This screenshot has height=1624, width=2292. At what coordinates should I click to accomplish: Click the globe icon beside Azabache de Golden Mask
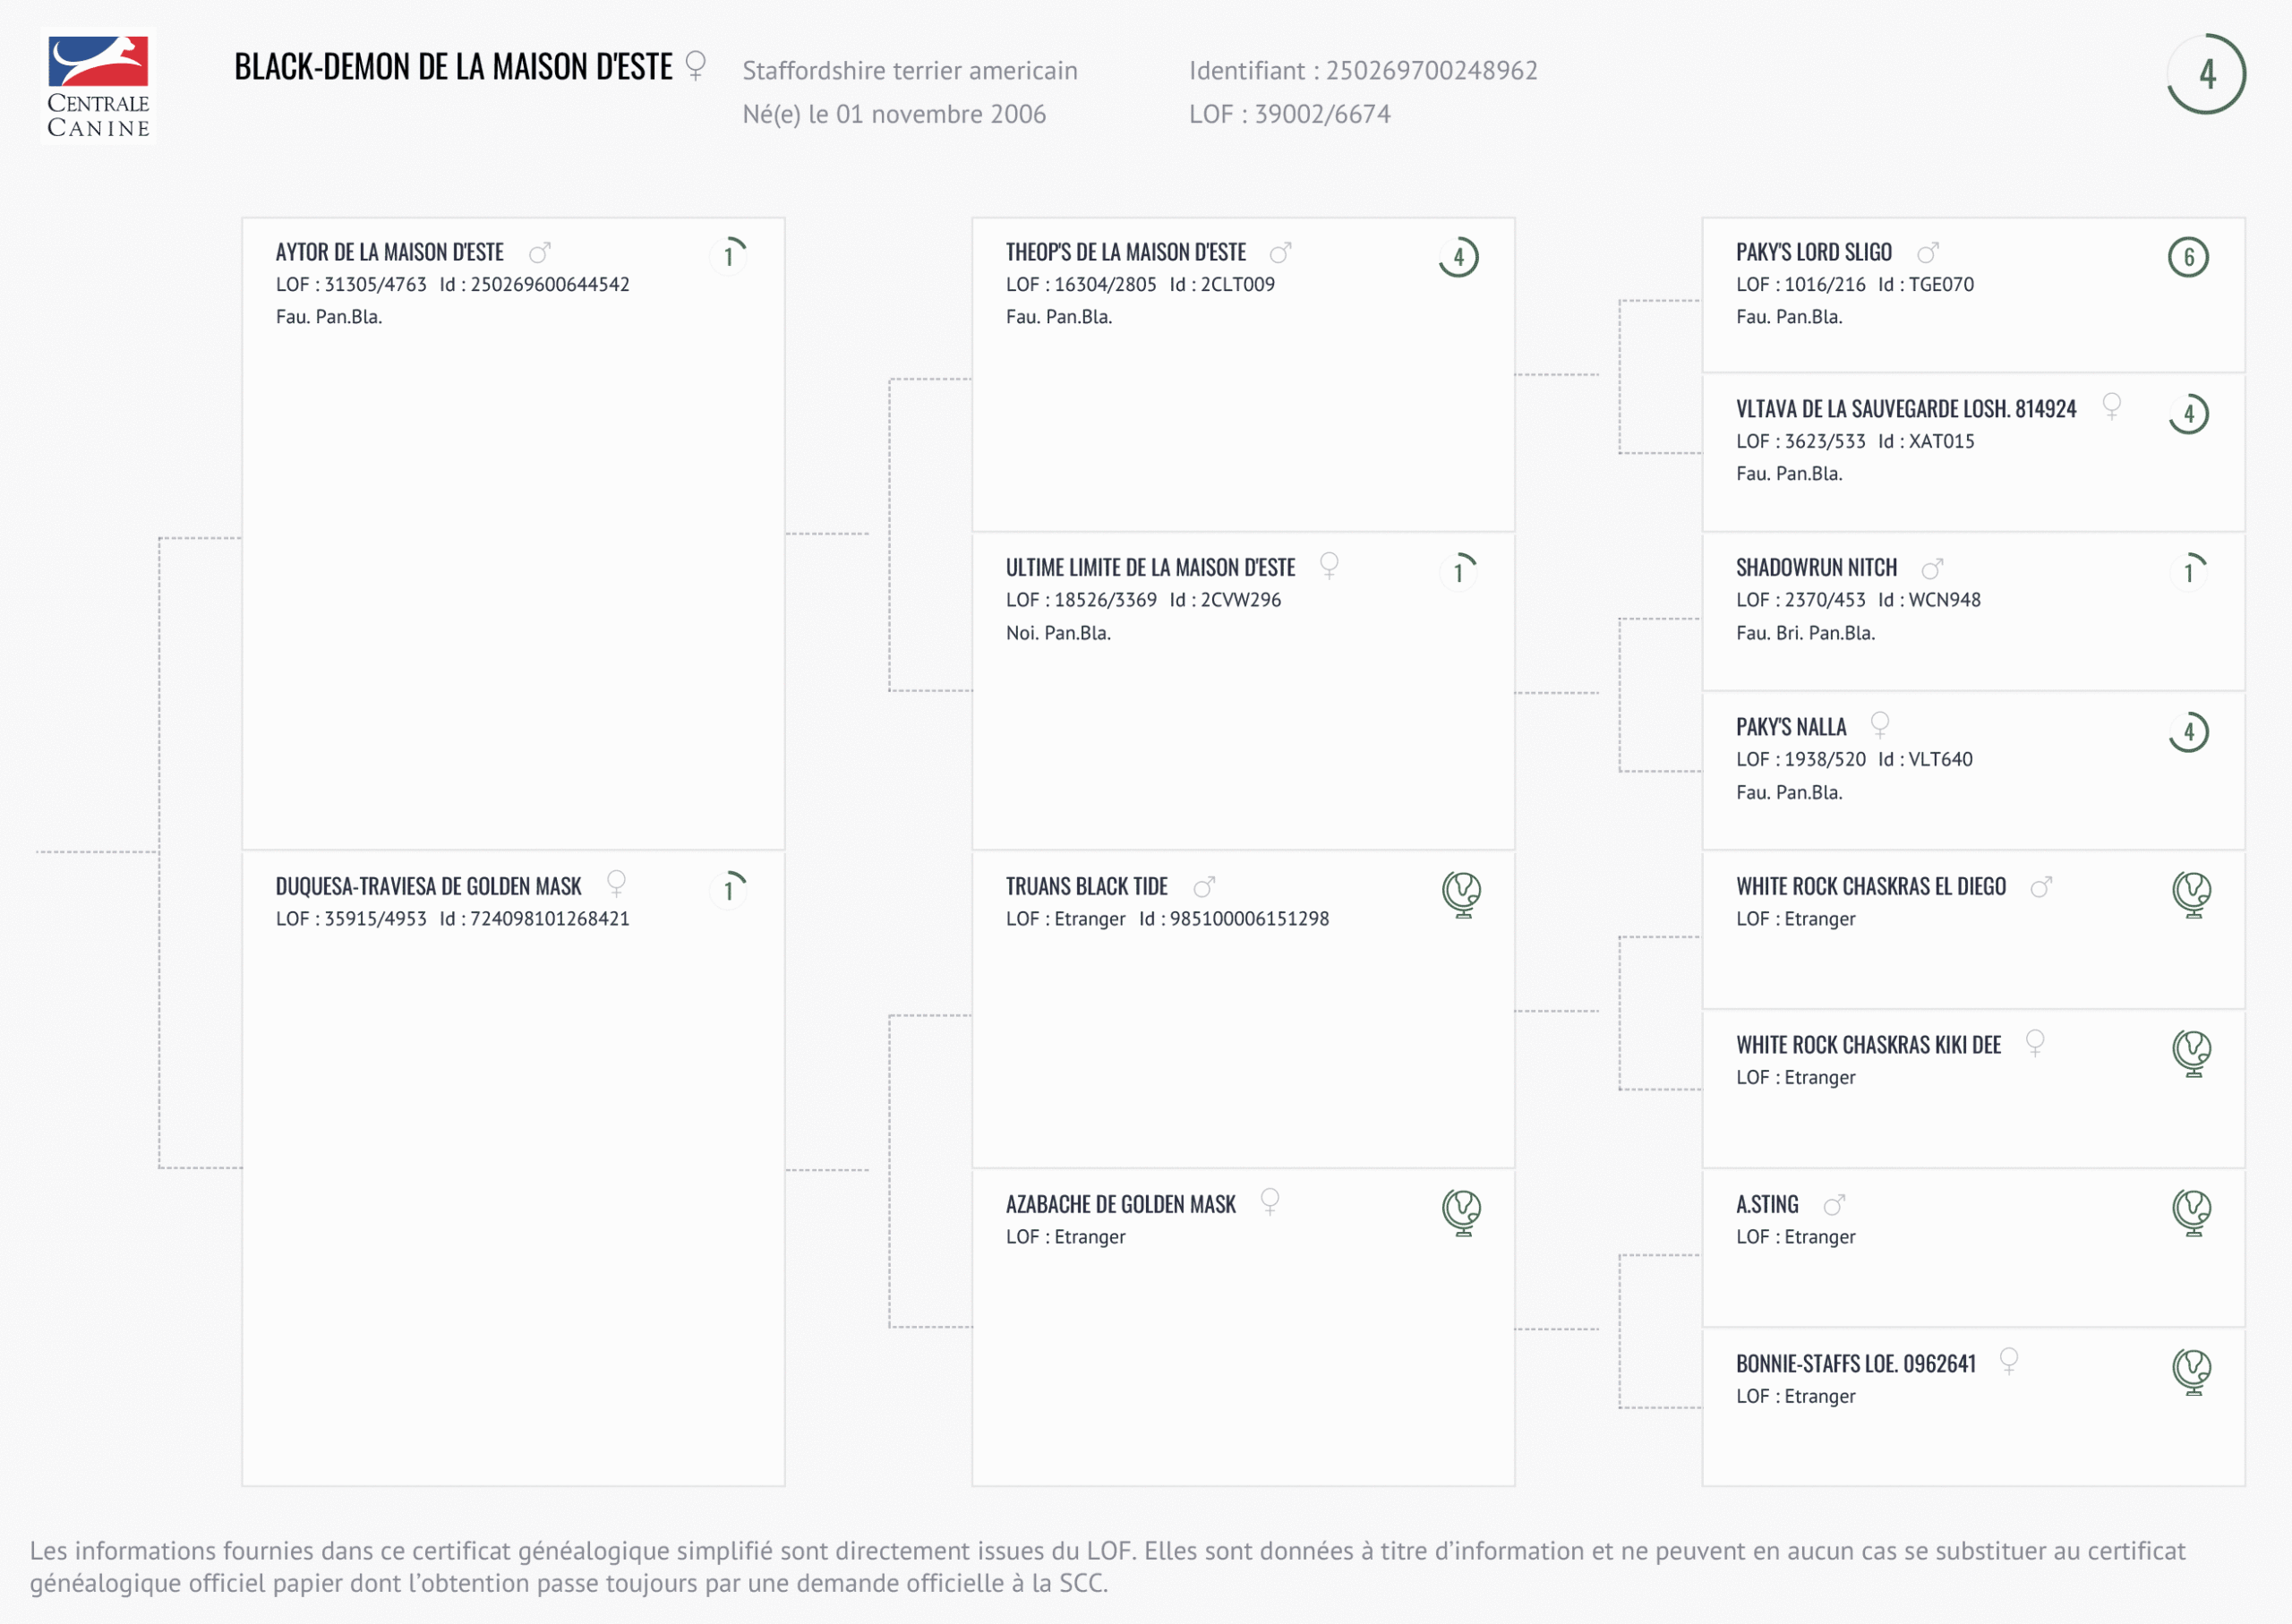[x=1461, y=1212]
